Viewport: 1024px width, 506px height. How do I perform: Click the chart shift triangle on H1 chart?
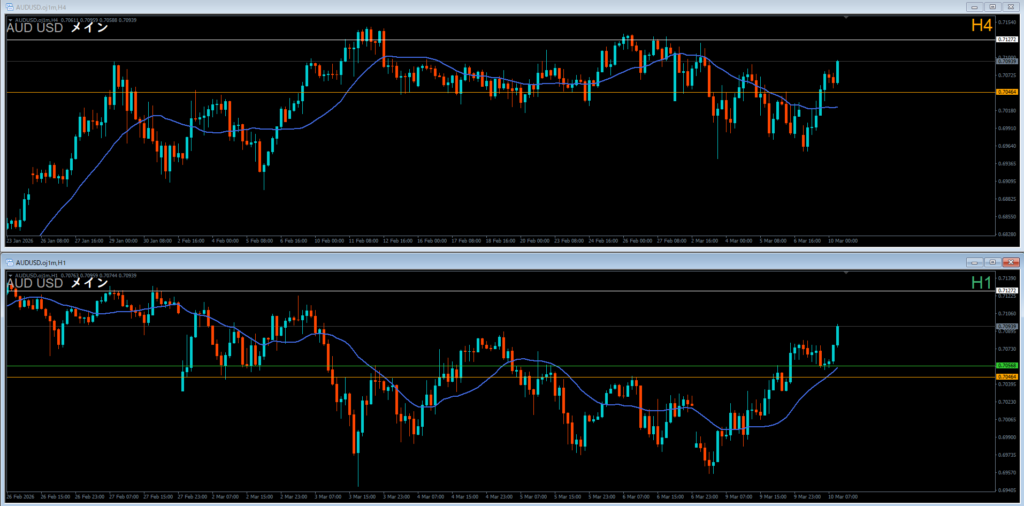click(846, 272)
